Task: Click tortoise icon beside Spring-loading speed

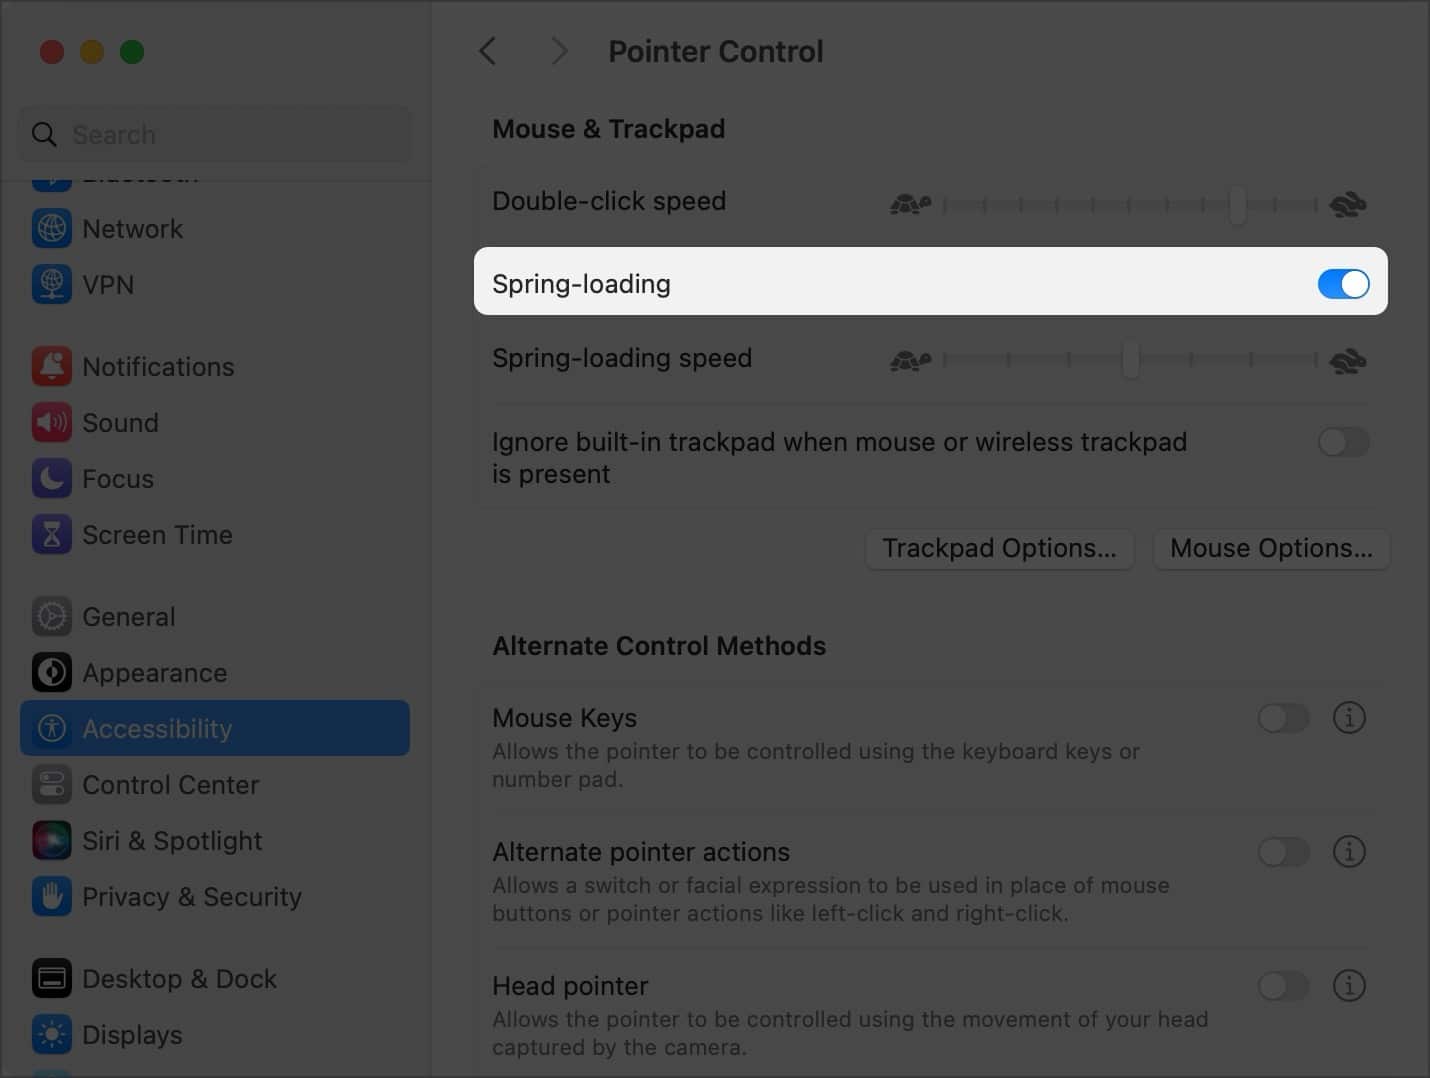Action: coord(910,360)
